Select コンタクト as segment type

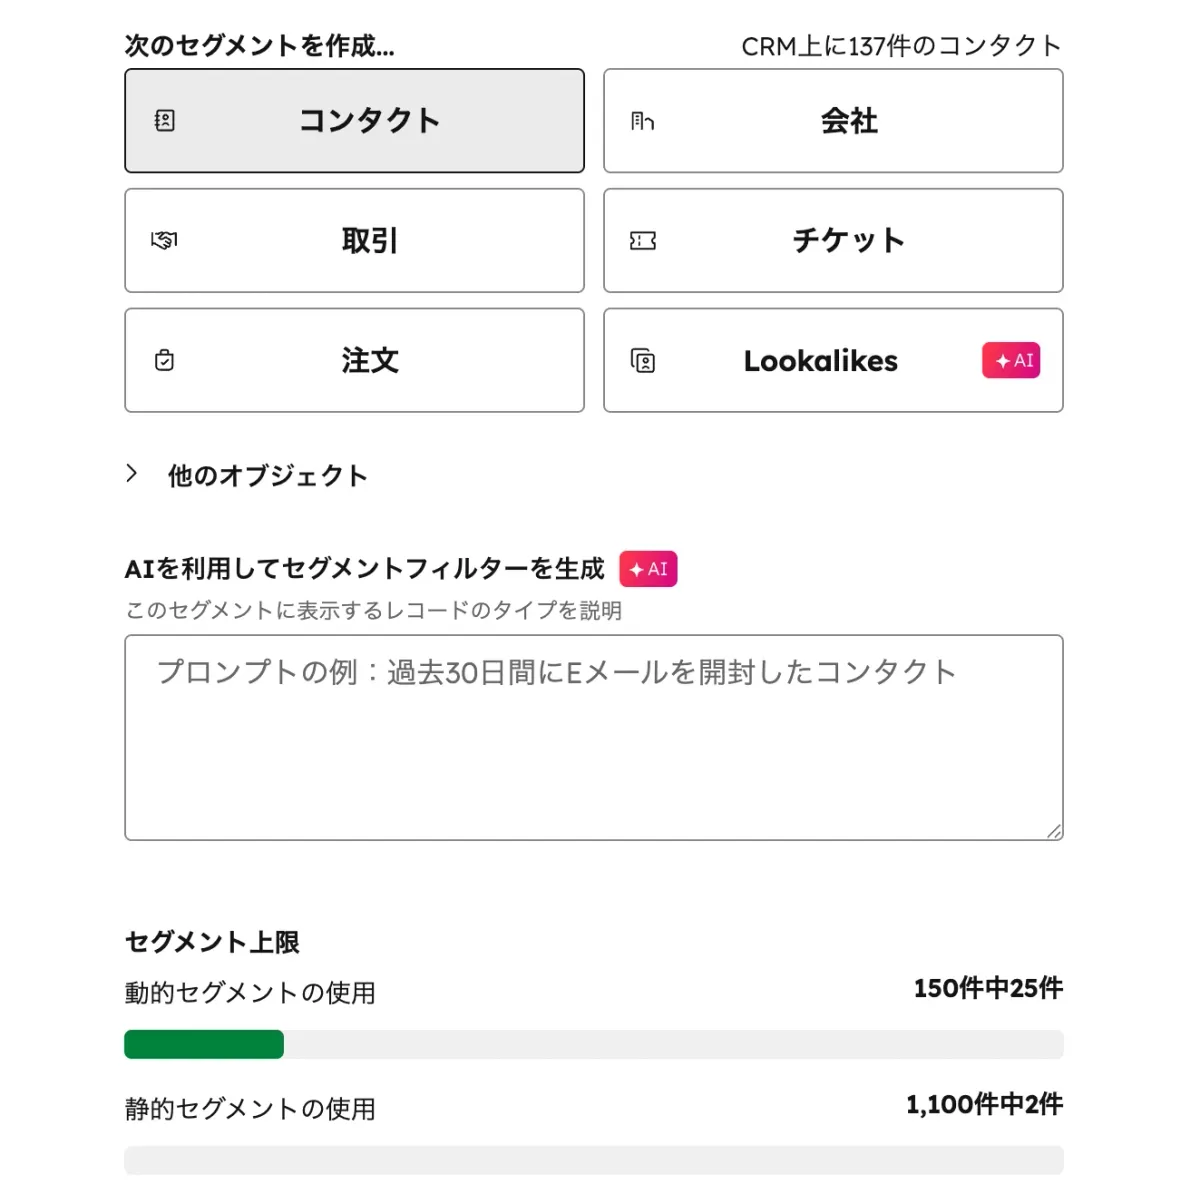[x=354, y=120]
